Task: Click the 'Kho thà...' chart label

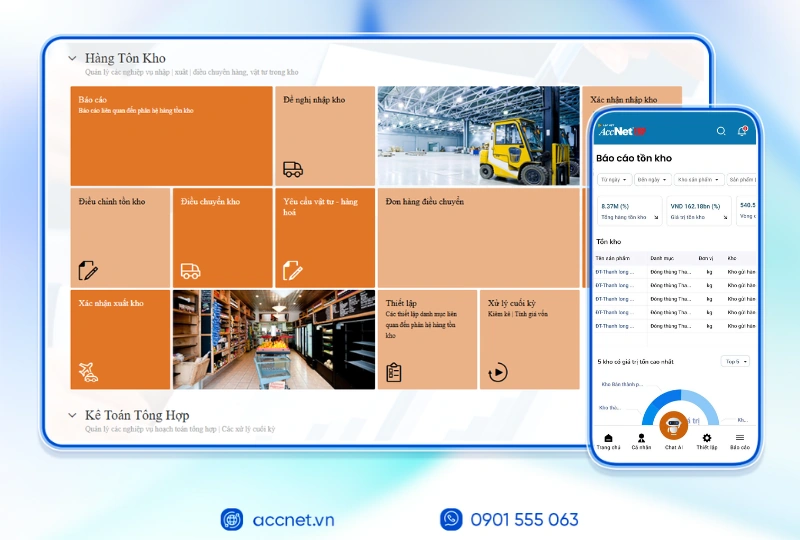Action: tap(609, 408)
